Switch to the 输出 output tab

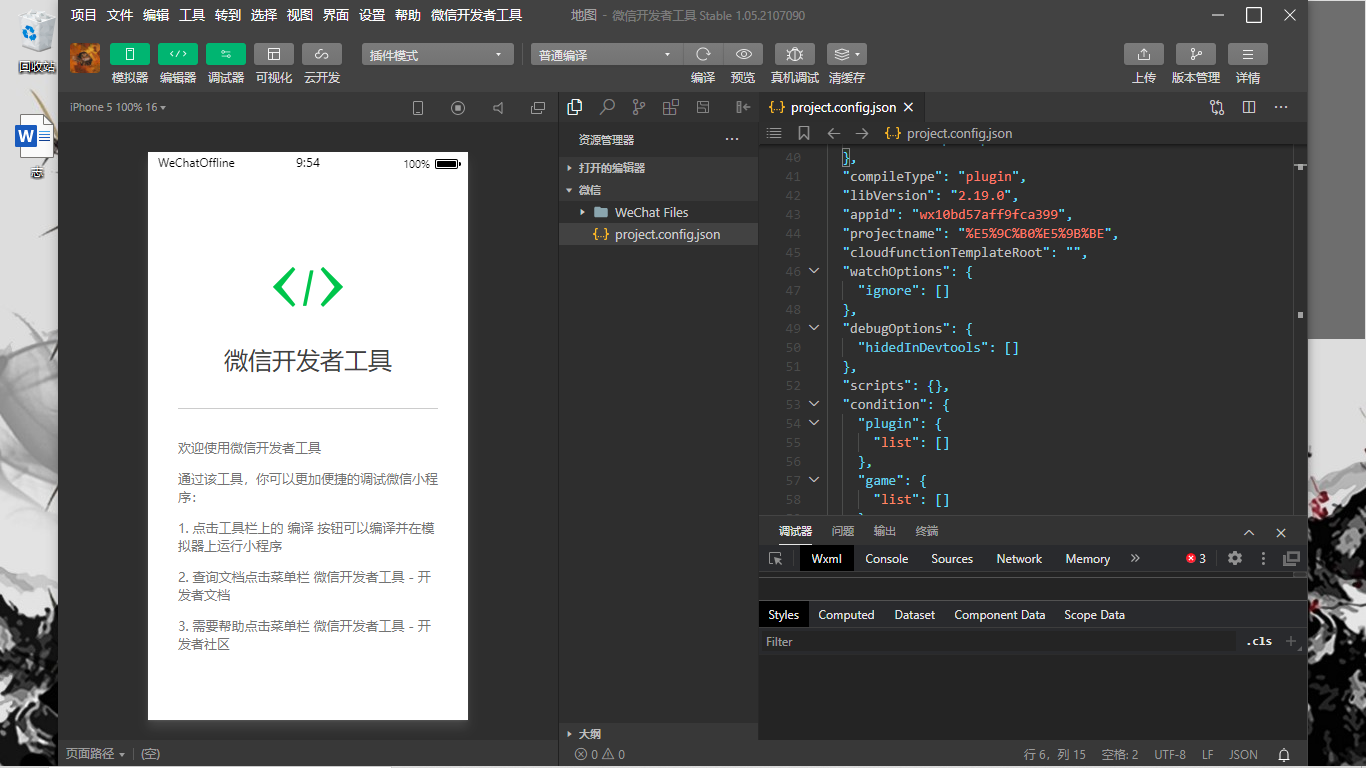coord(885,531)
